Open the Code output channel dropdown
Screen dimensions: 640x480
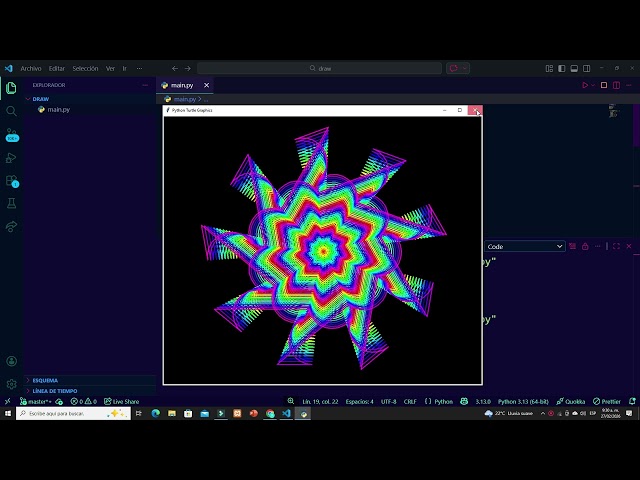click(524, 246)
